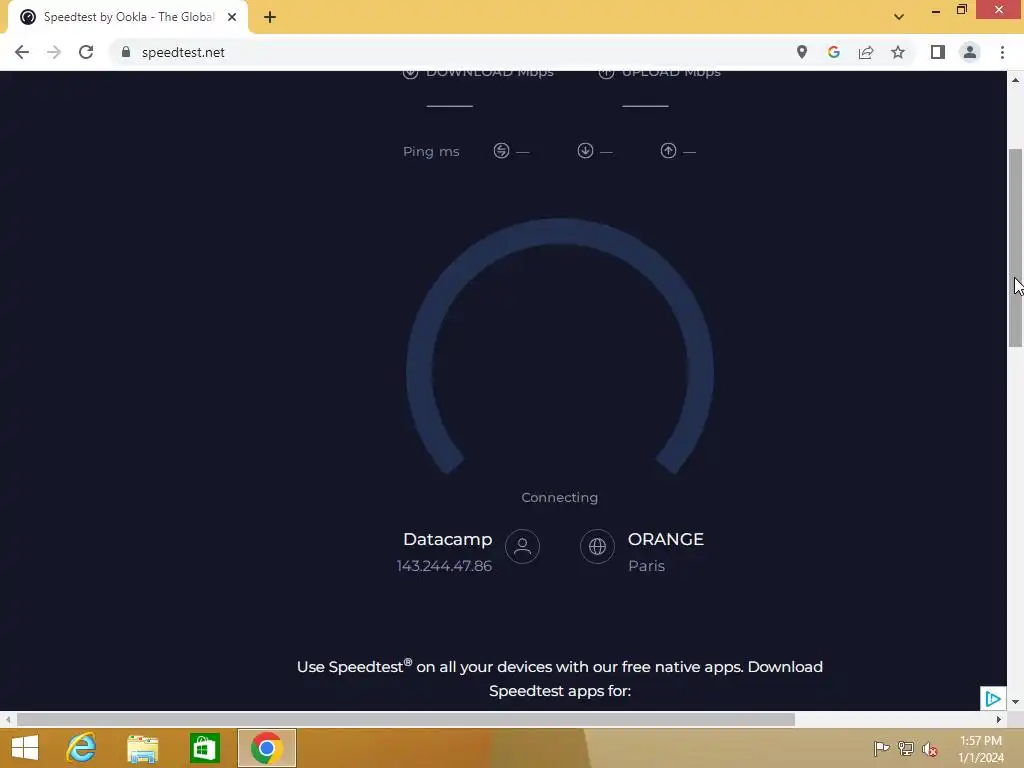Open a new browser tab
Screen dimensions: 1024x768
coord(270,17)
